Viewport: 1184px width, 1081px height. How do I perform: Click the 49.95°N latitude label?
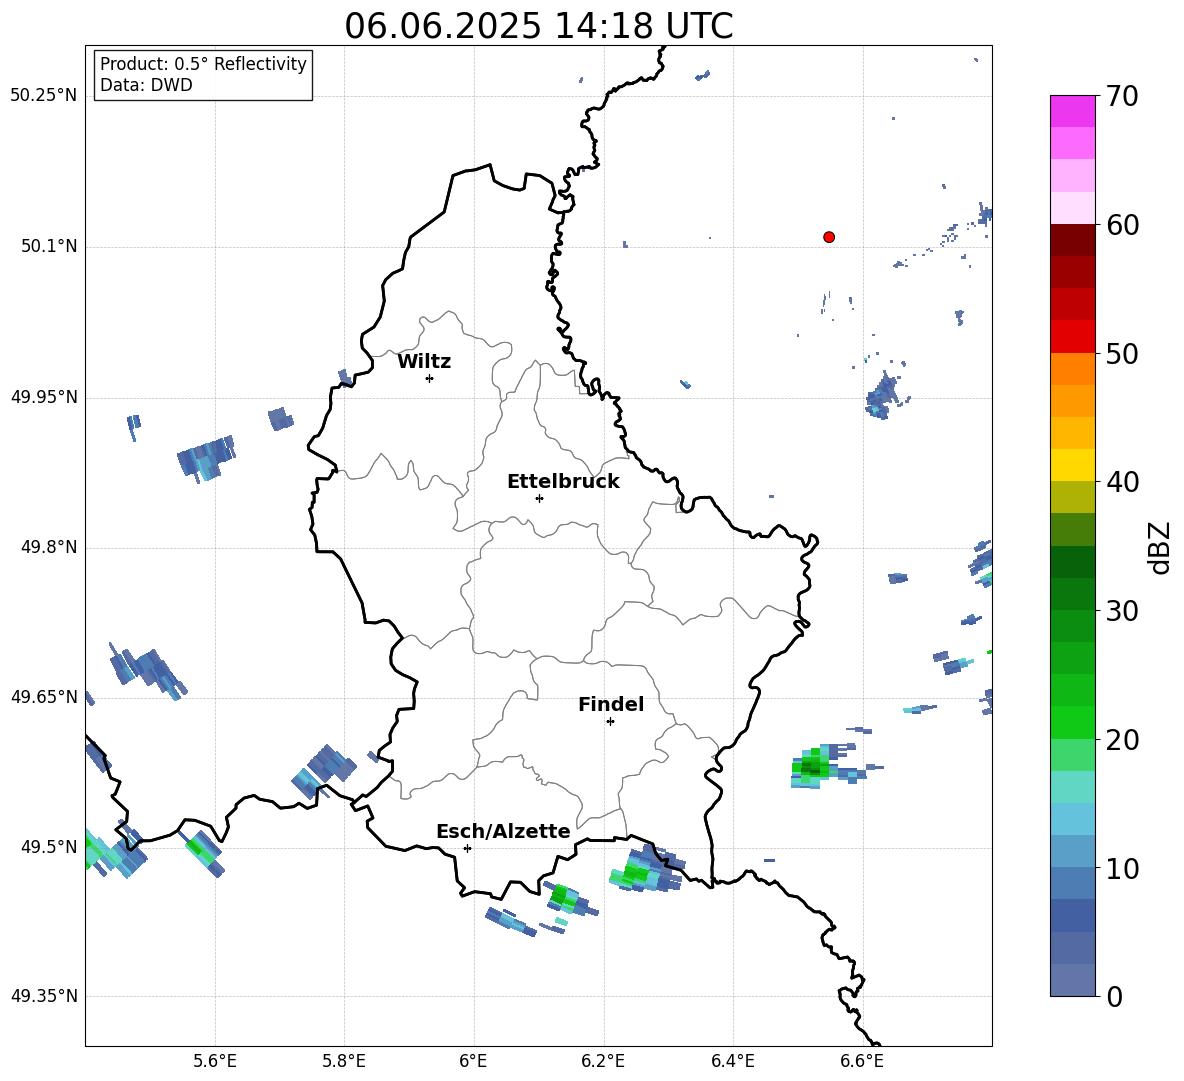coord(44,397)
